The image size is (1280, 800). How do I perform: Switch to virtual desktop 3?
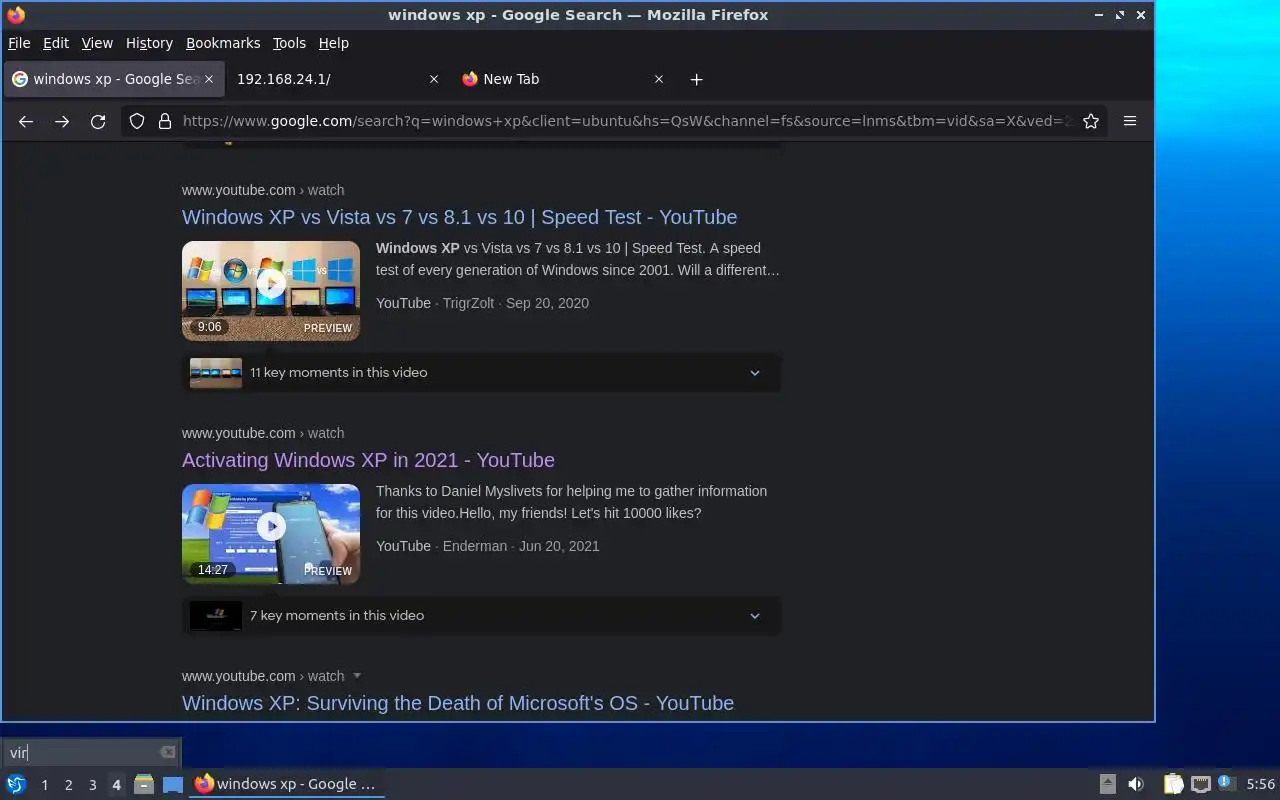pos(92,785)
